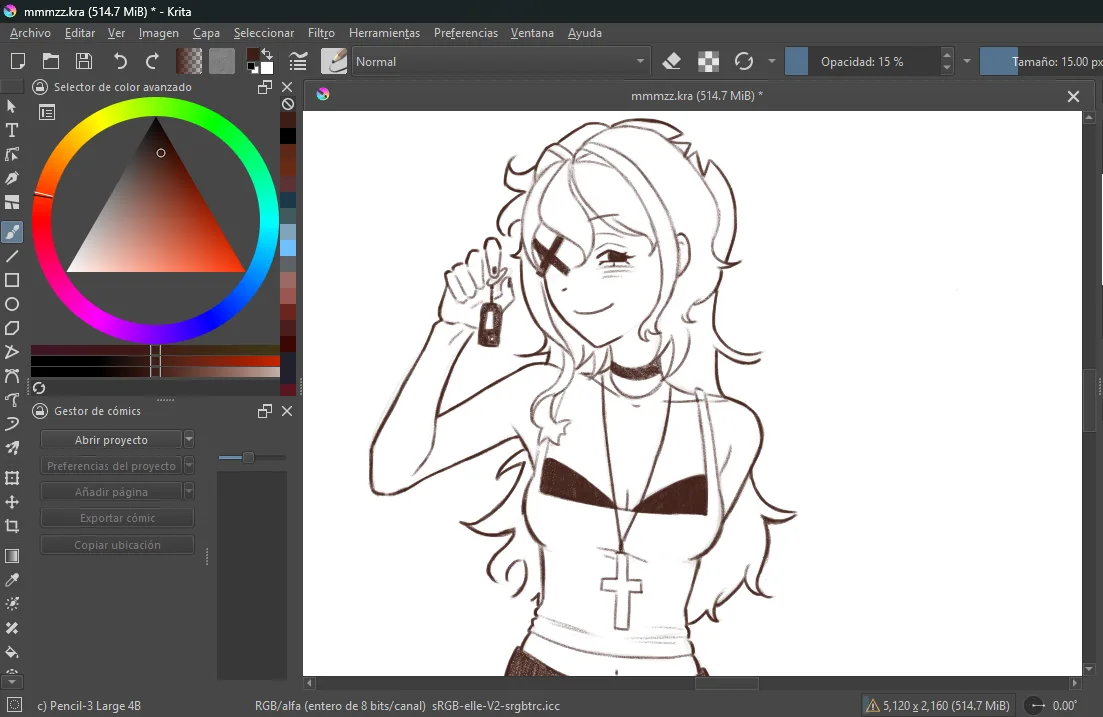Select the Select Shapes arrow tool
This screenshot has height=717, width=1103.
point(11,106)
